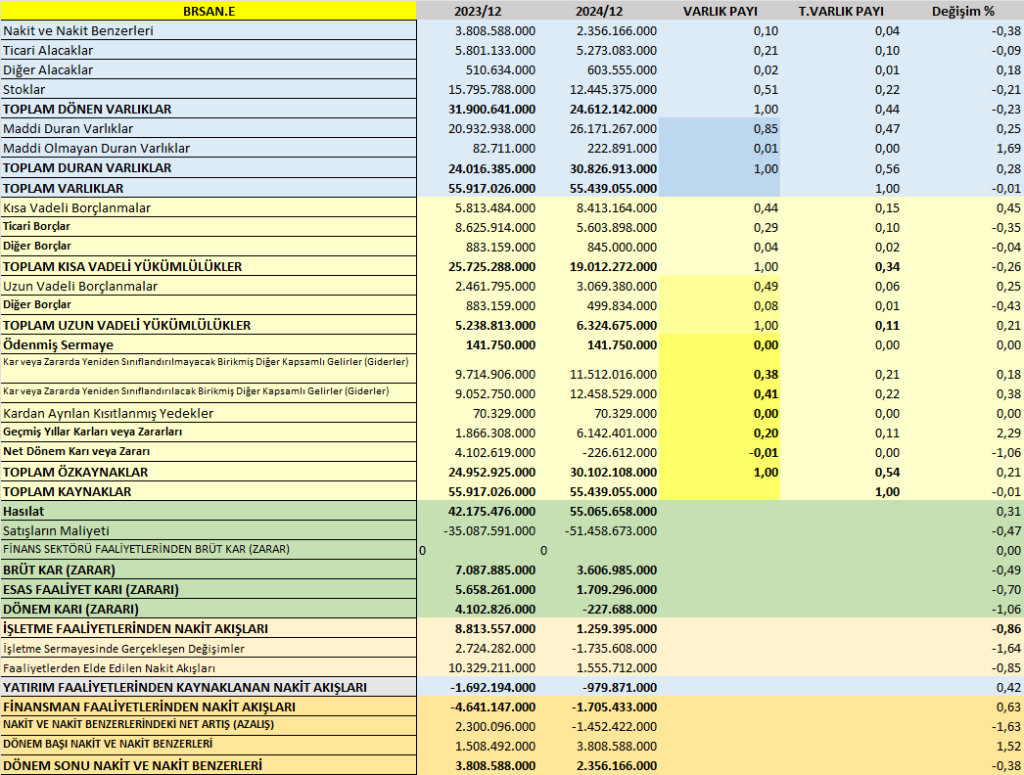Click the 2023/12 column header
The width and height of the screenshot is (1024, 775).
click(x=477, y=11)
